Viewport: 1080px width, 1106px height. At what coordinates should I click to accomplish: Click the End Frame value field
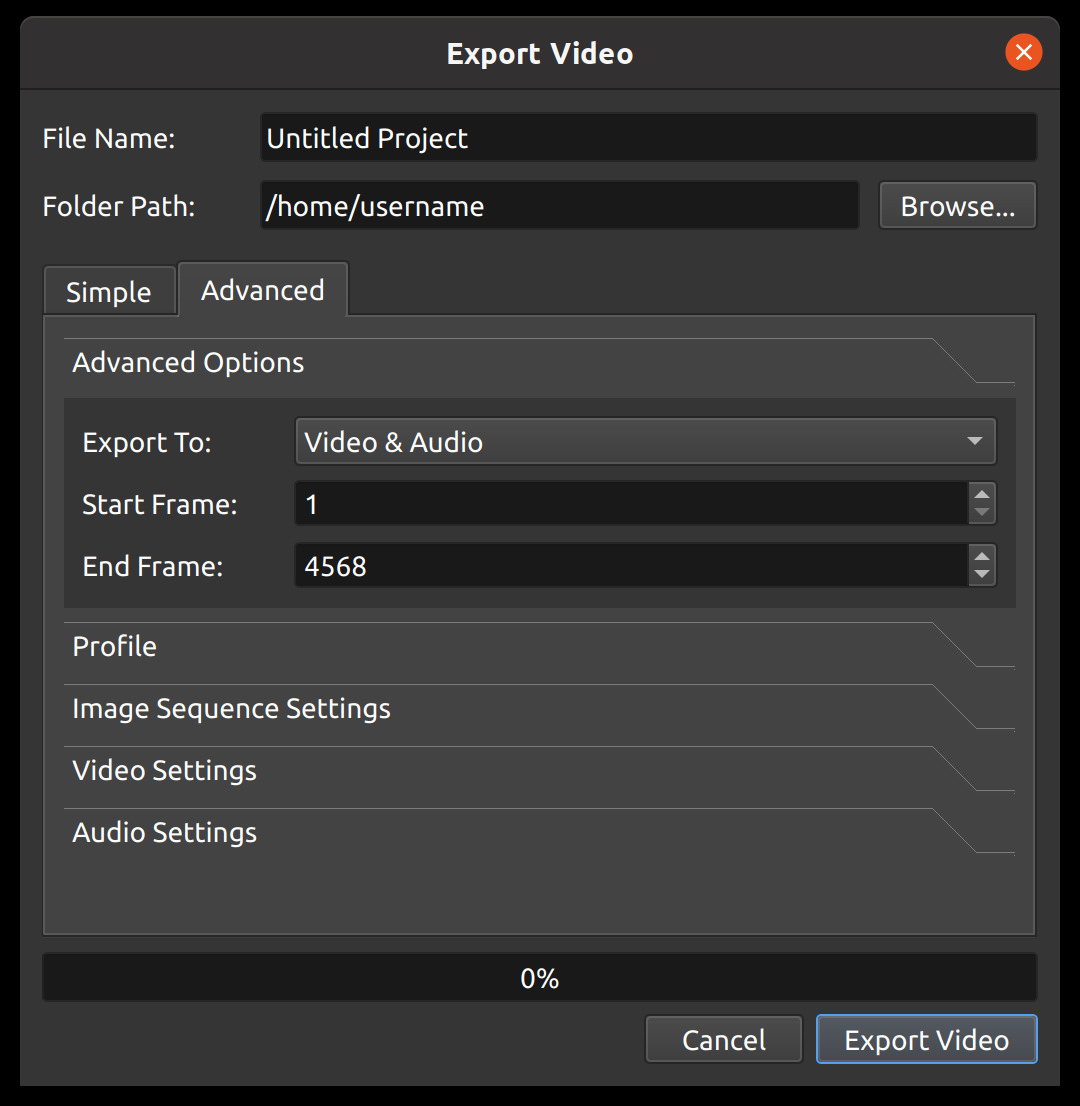[x=630, y=565]
